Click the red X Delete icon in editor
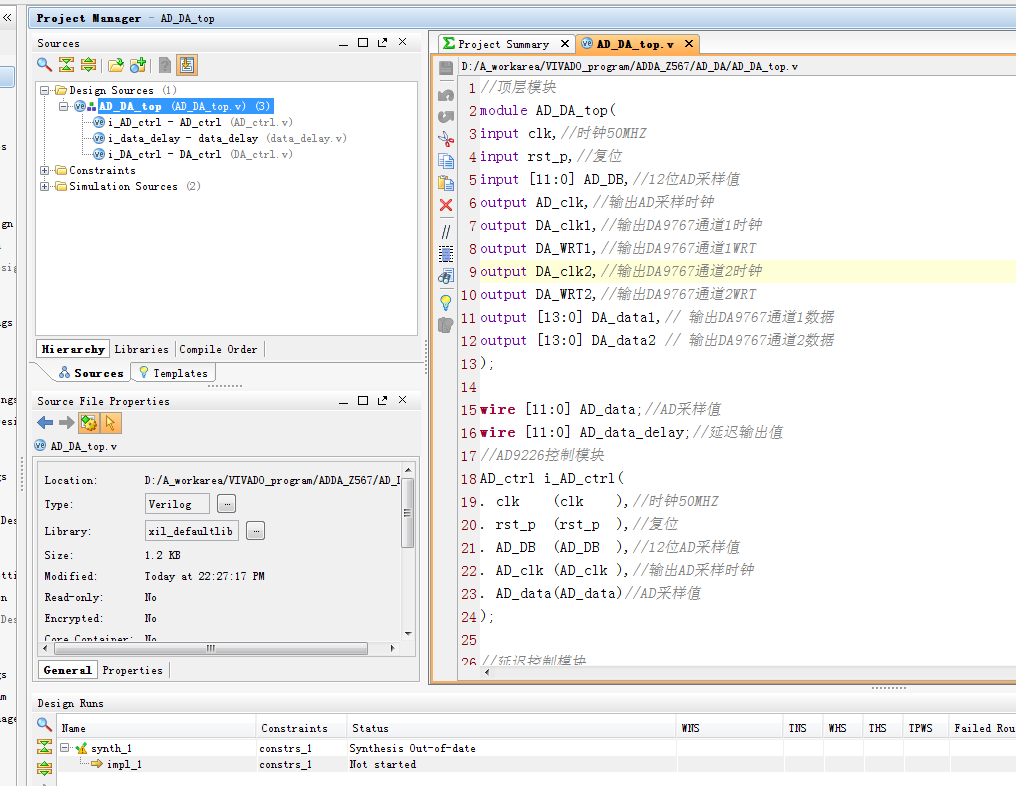1016x786 pixels. (x=446, y=205)
